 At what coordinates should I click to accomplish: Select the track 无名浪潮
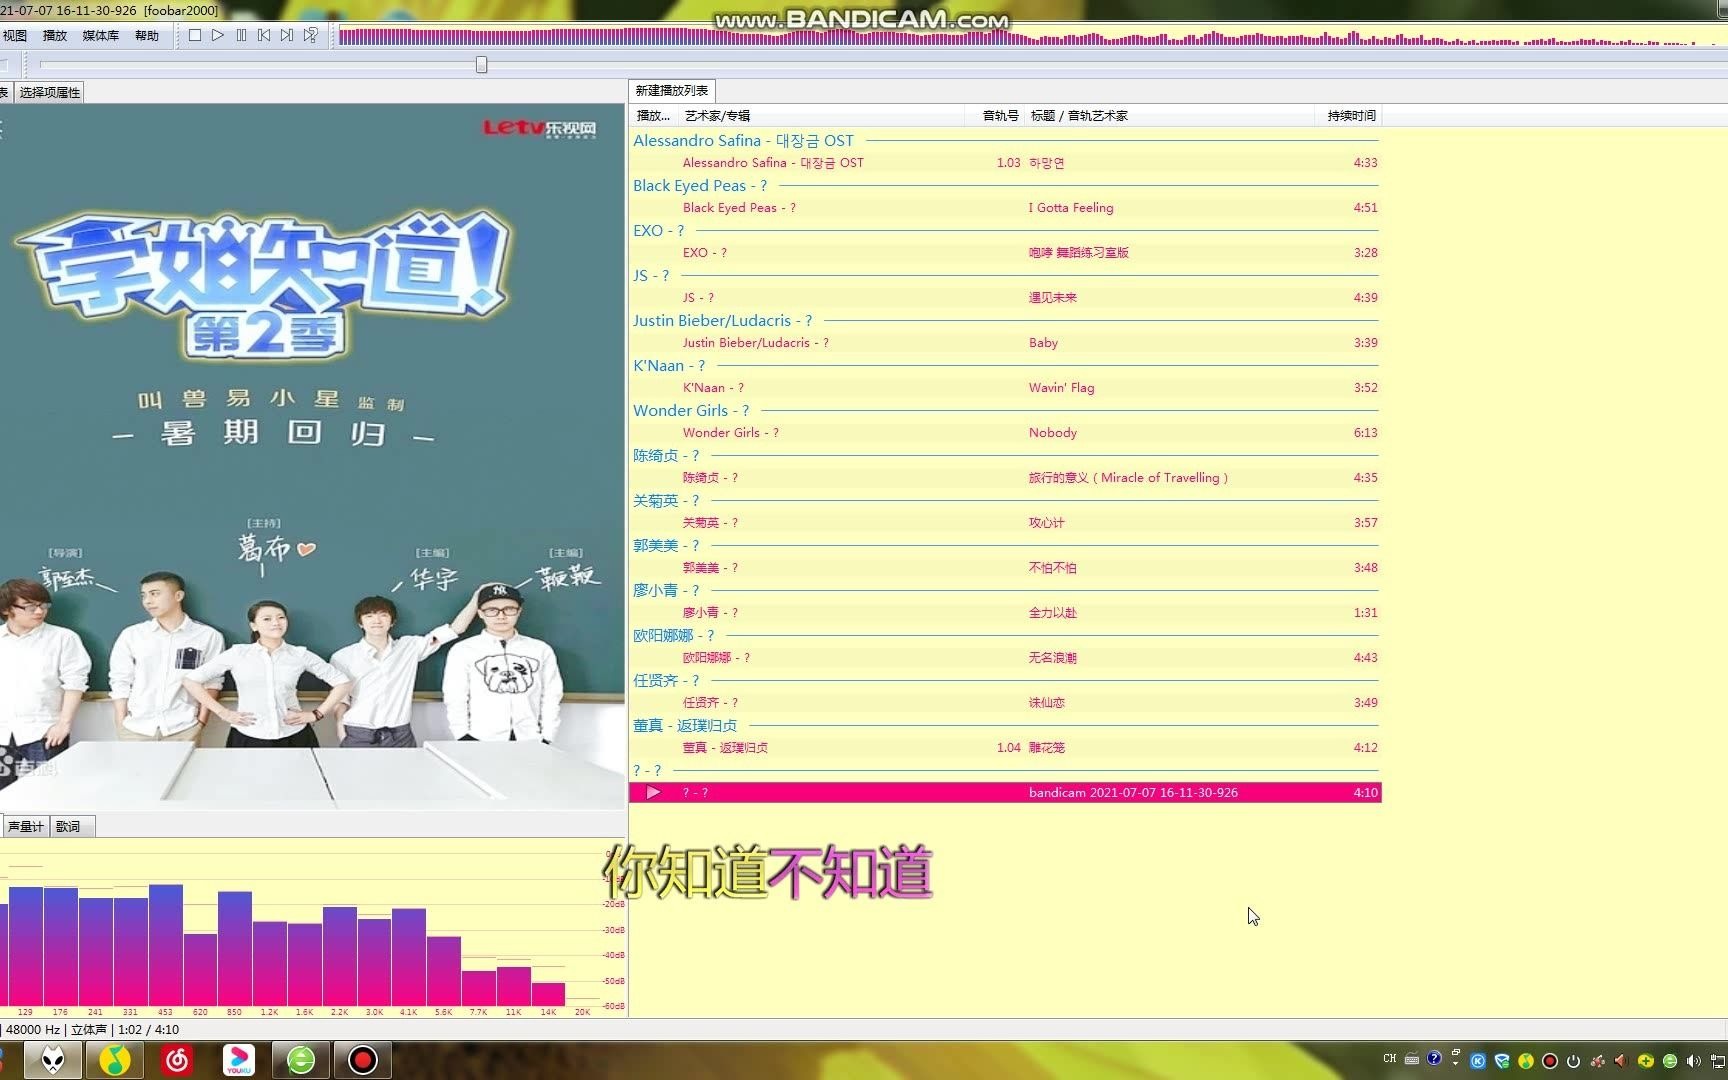point(1005,658)
